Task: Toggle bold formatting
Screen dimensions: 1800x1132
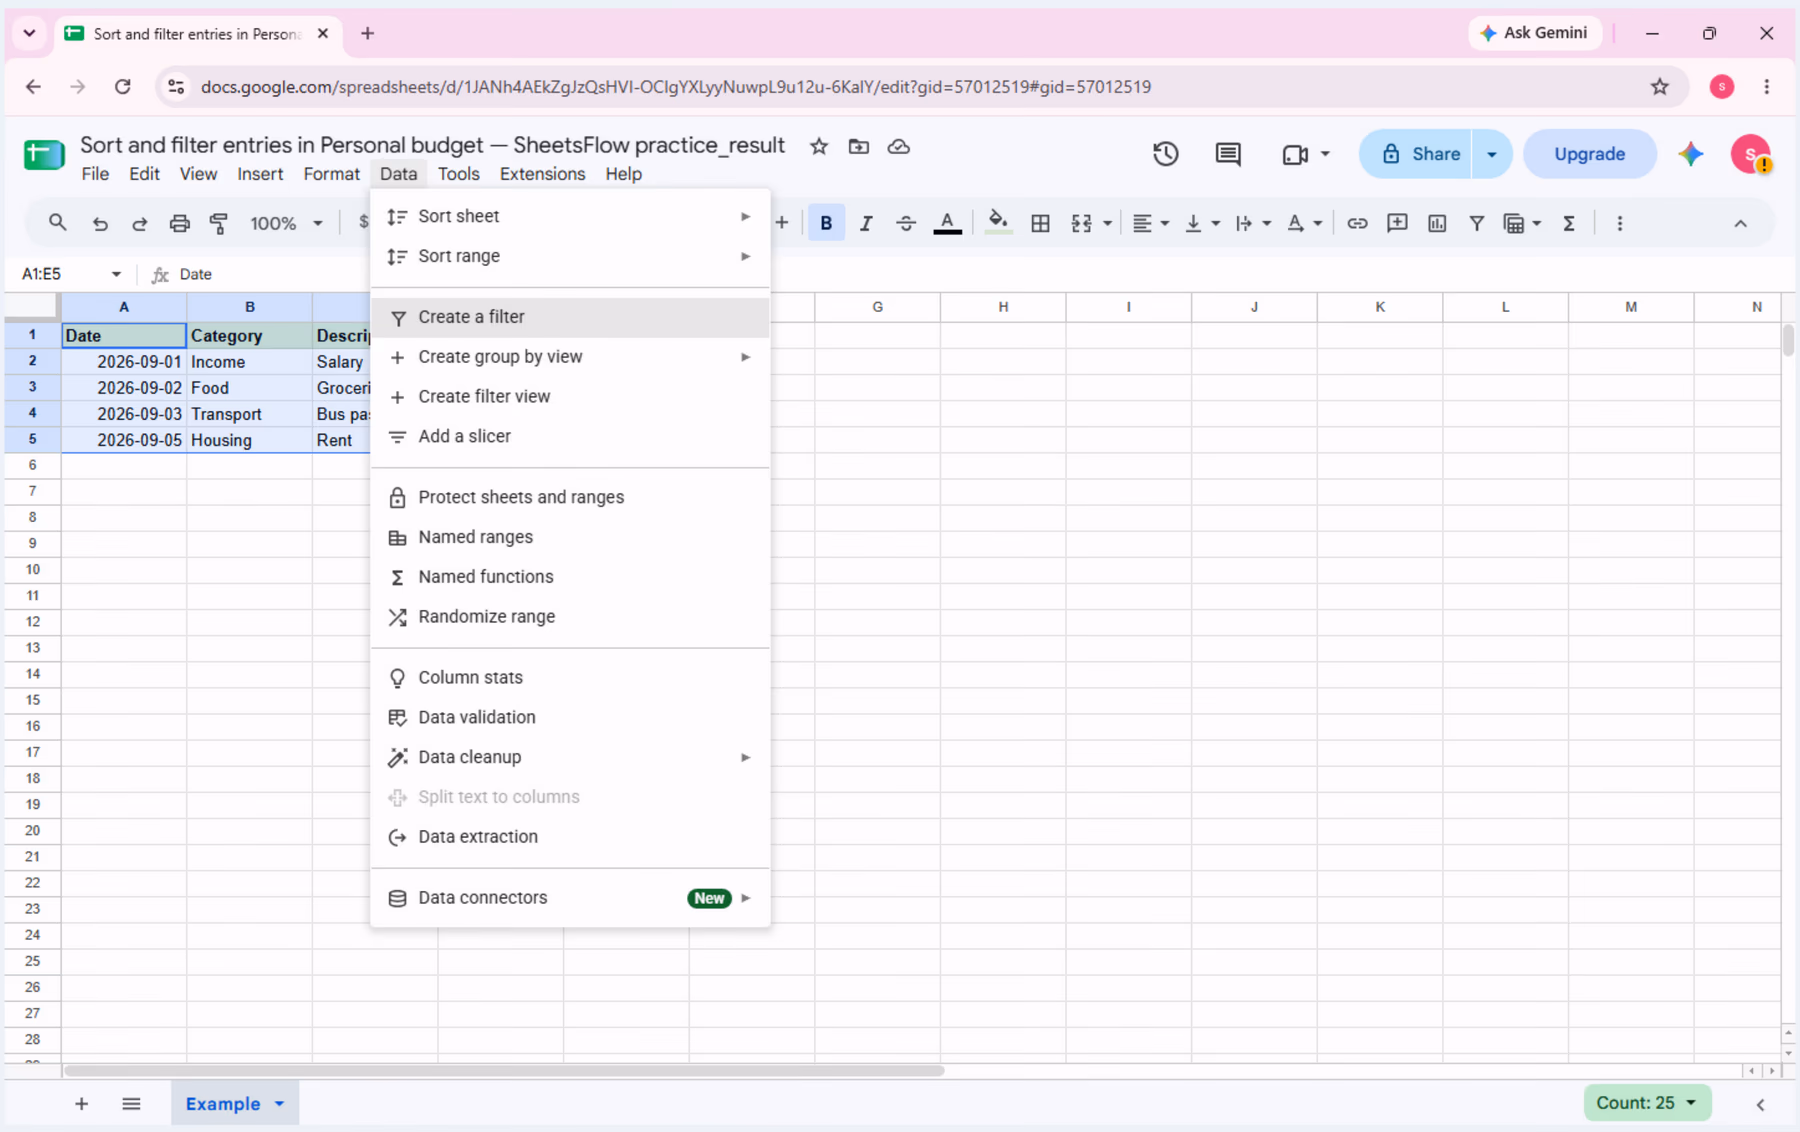Action: click(x=826, y=223)
